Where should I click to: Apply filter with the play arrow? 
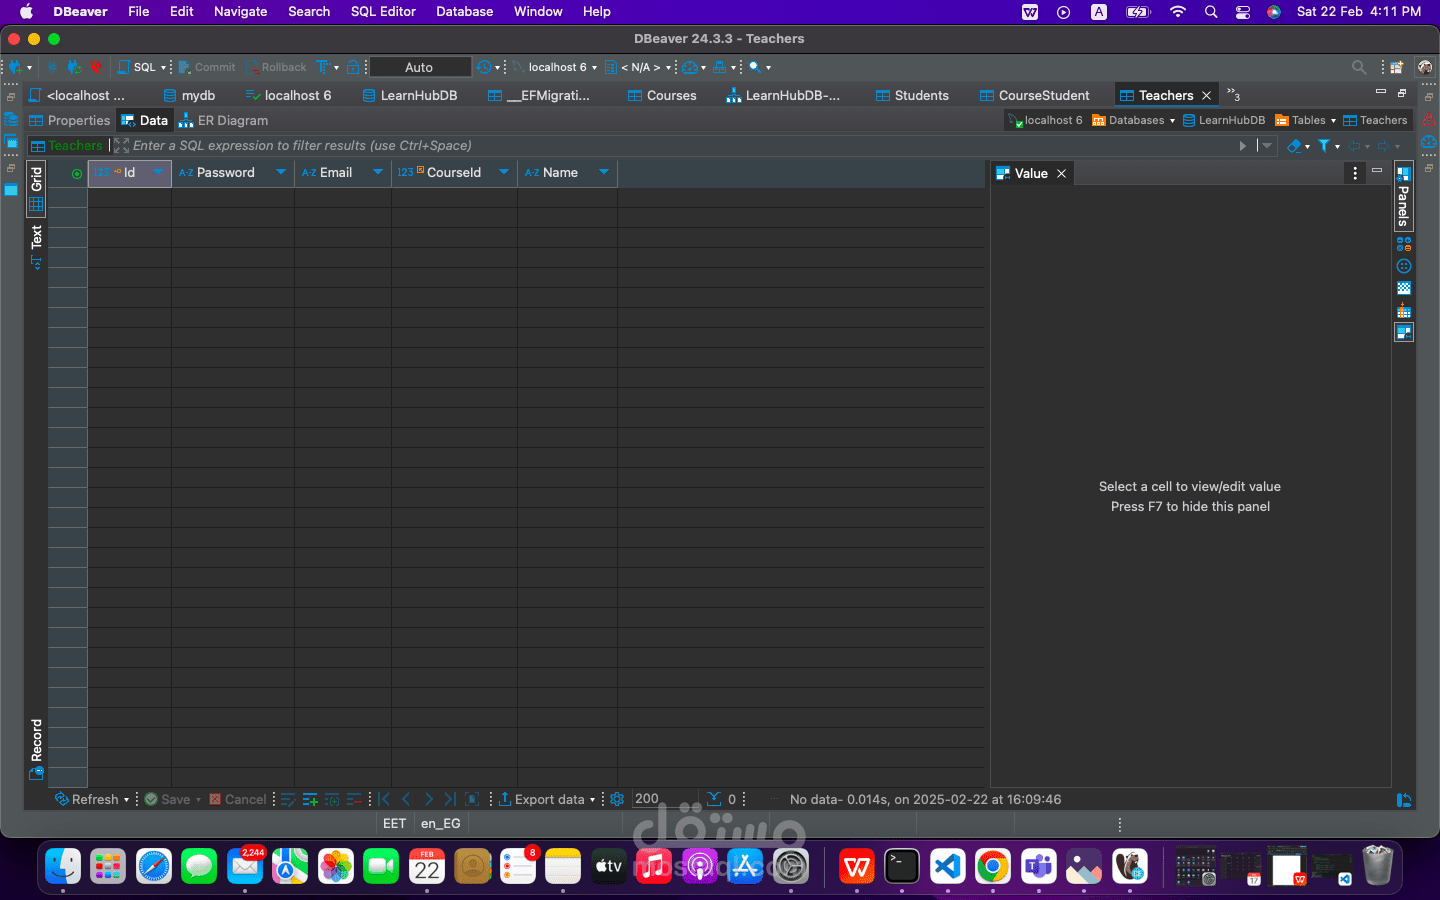(x=1243, y=146)
